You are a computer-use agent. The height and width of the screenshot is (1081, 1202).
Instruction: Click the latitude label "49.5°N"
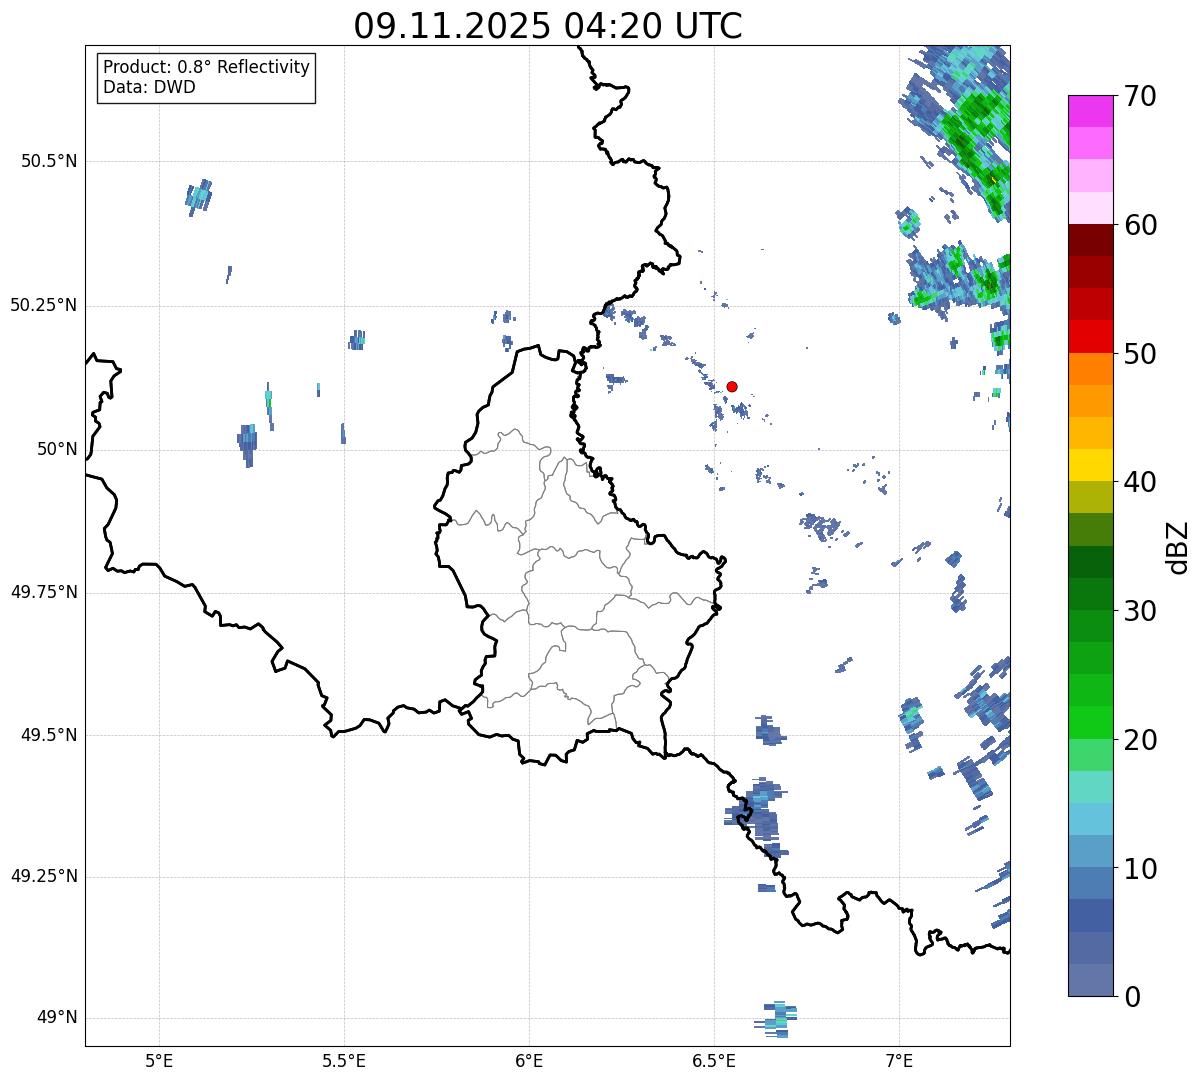point(49,735)
